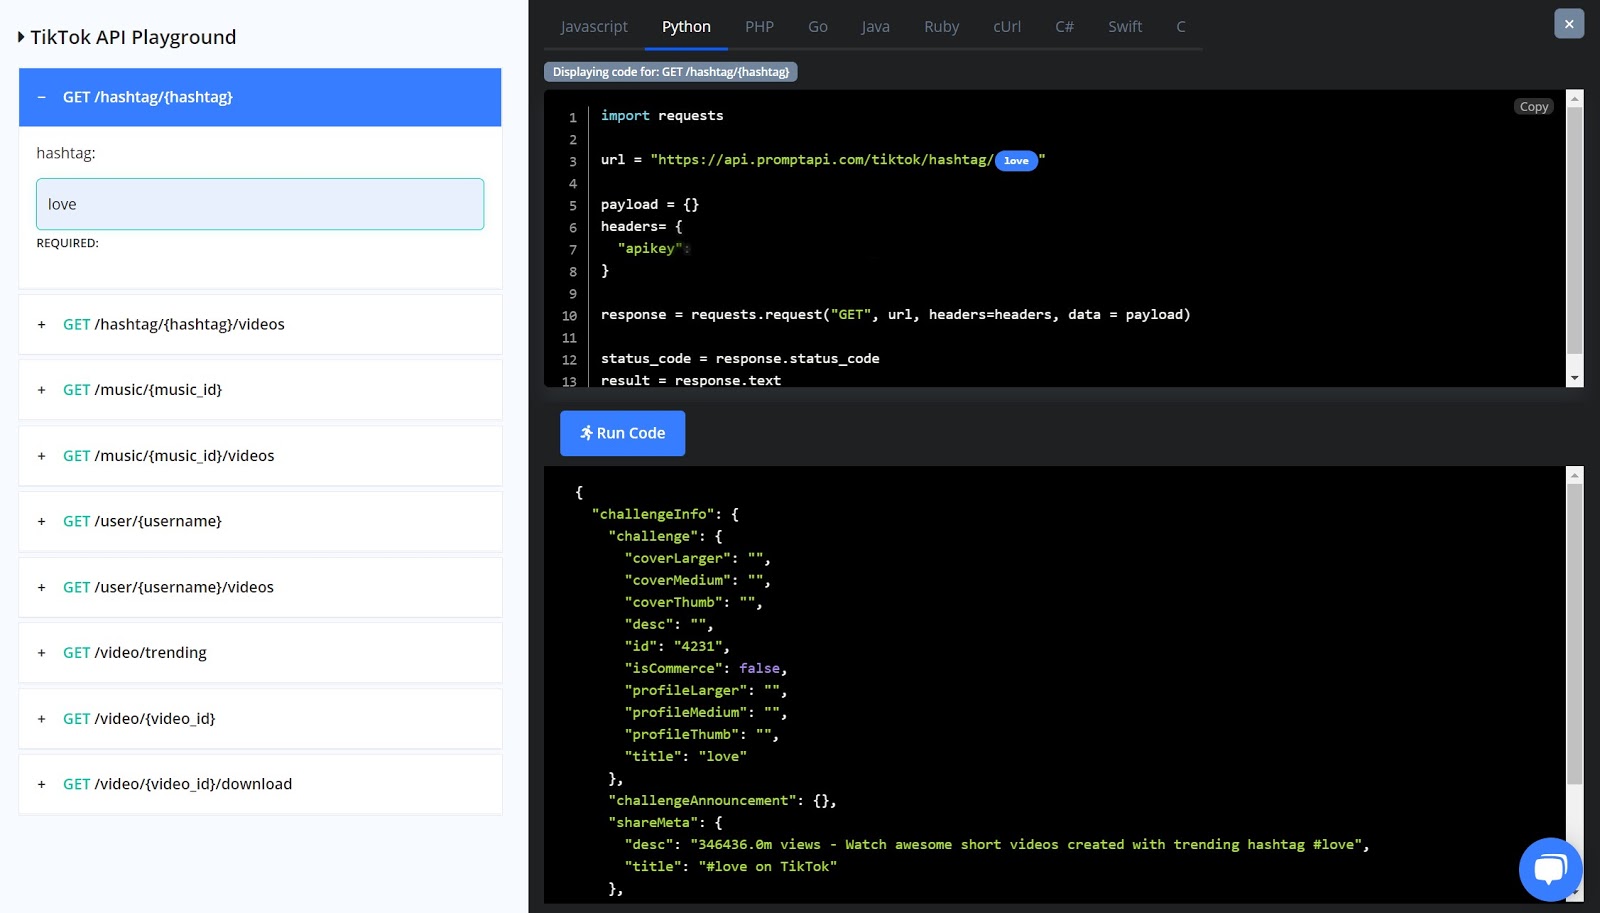Click the code editor scroll-up arrow
The height and width of the screenshot is (913, 1600).
click(1575, 98)
